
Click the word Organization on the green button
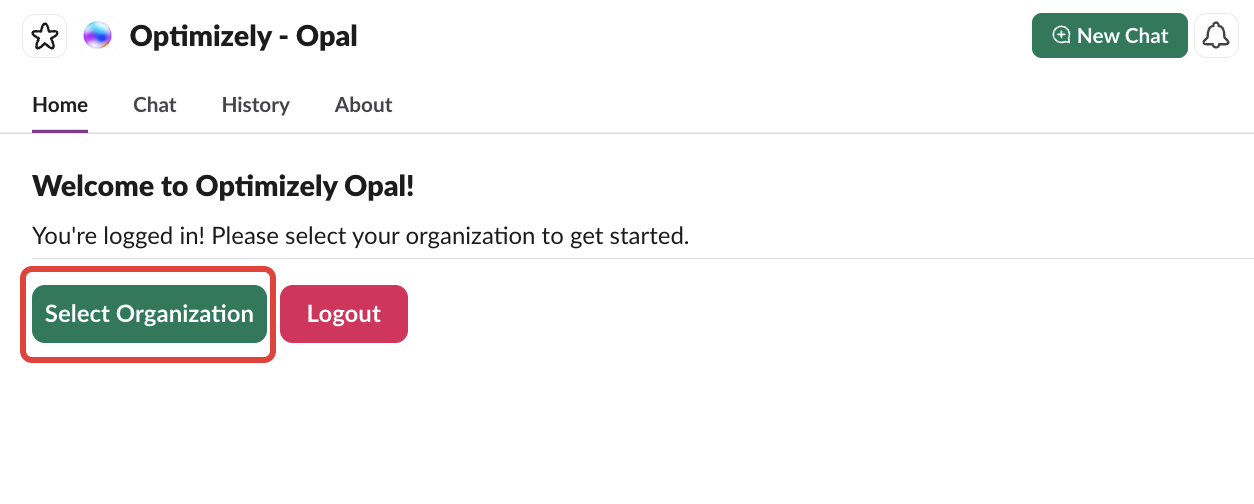[185, 314]
